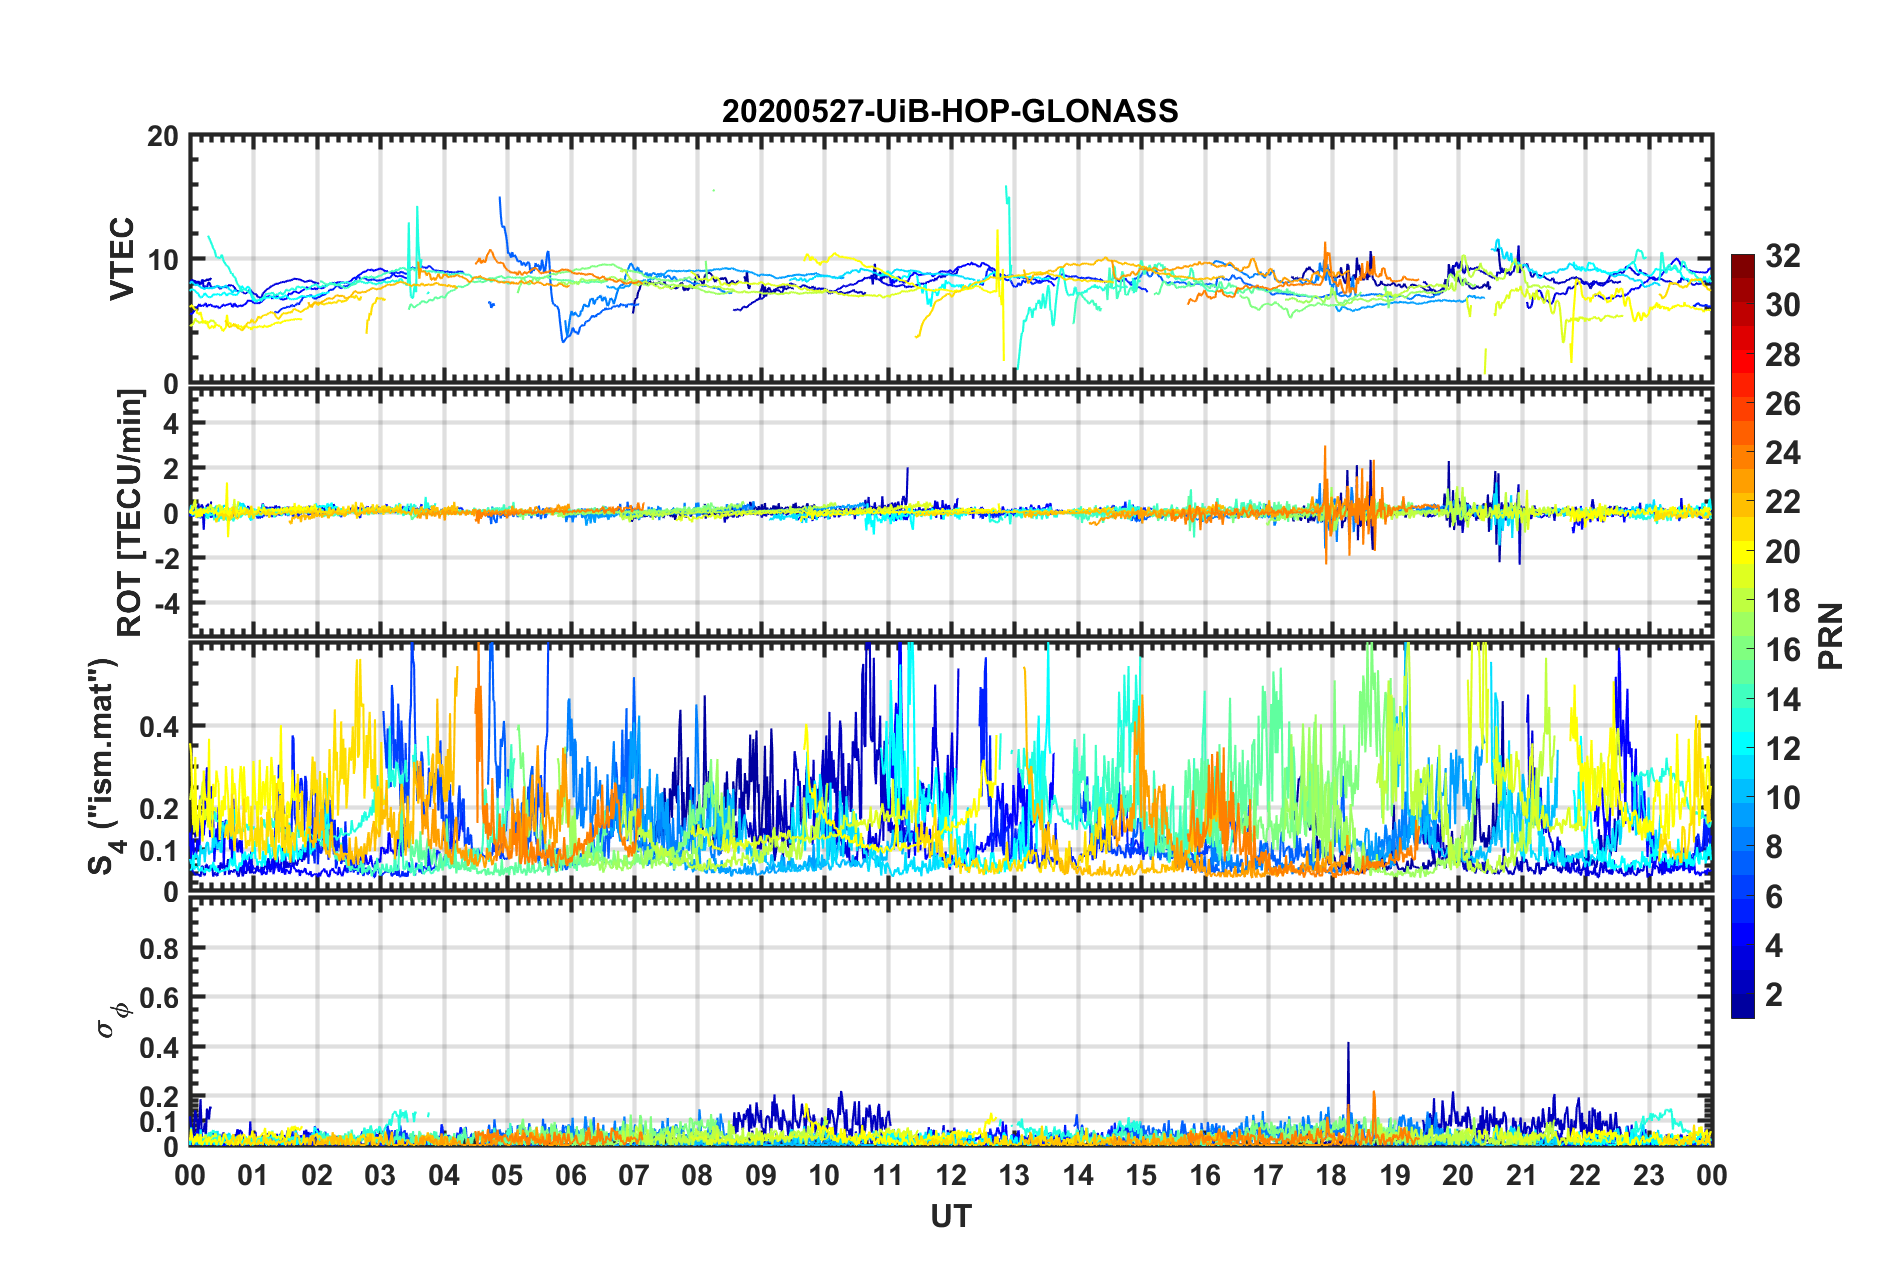Click the x-axis tick label "01"
1902x1272 pixels.
click(253, 1175)
